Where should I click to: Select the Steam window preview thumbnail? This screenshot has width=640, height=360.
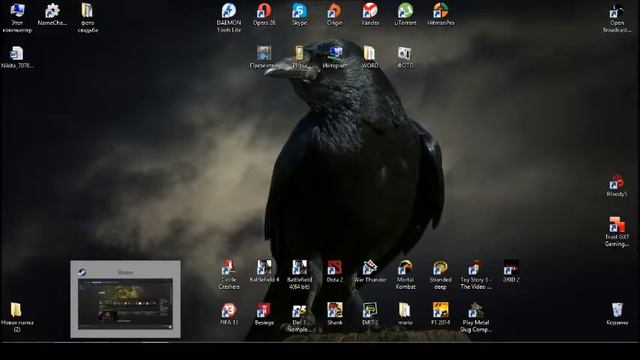pos(125,299)
